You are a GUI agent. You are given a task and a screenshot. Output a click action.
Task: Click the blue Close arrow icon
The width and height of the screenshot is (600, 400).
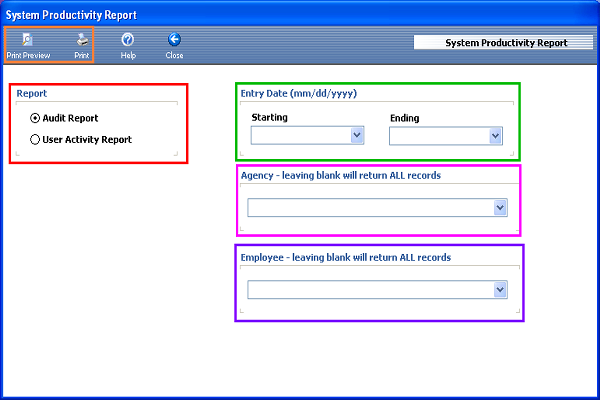(174, 40)
